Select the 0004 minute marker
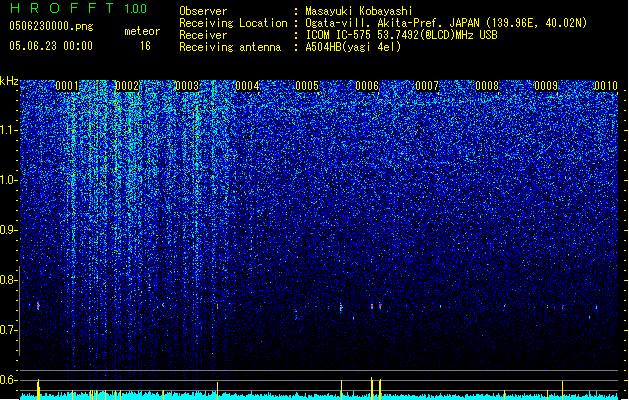Image resolution: width=629 pixels, height=400 pixels. click(247, 86)
